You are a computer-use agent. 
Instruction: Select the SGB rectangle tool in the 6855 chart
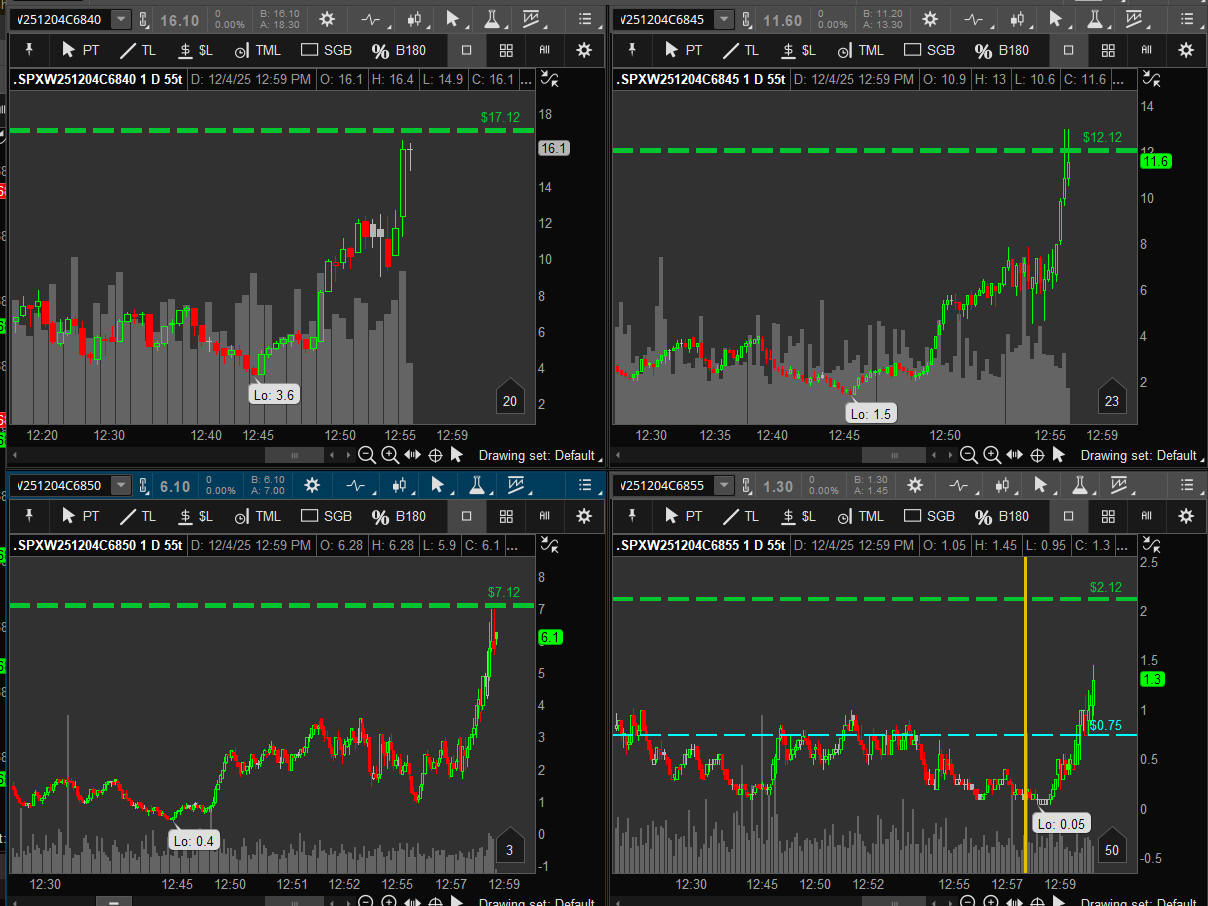click(929, 516)
